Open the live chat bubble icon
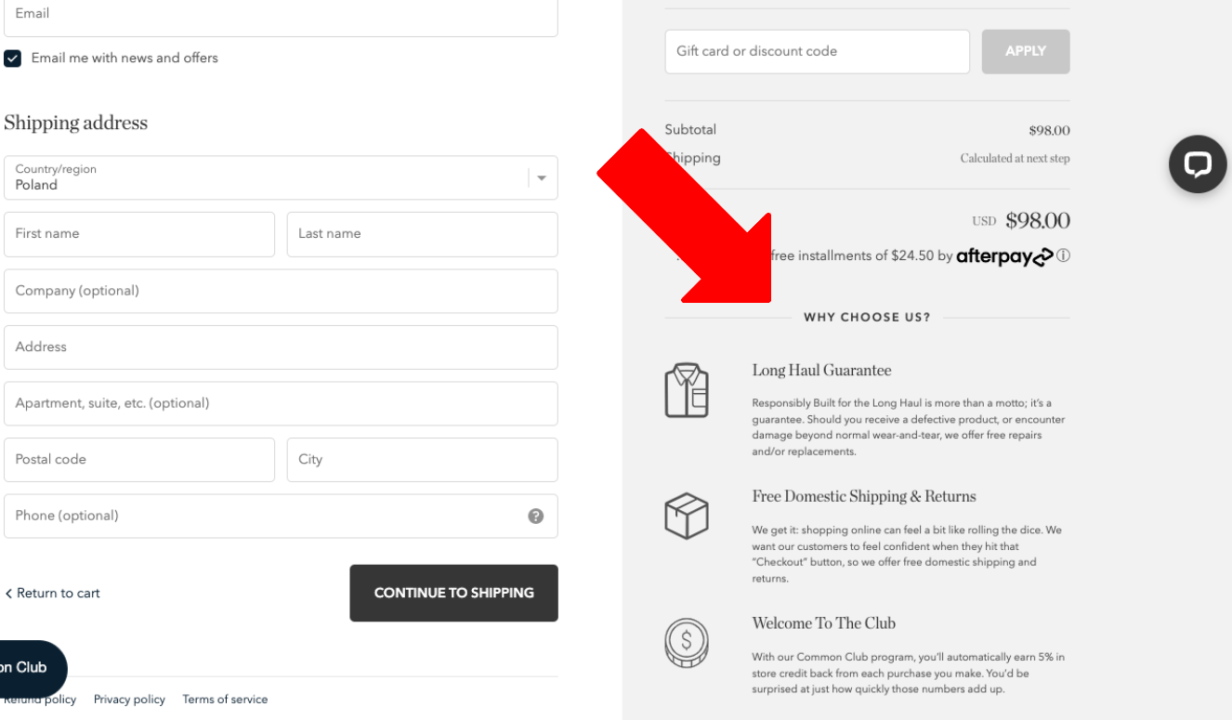The width and height of the screenshot is (1232, 720). [x=1197, y=164]
